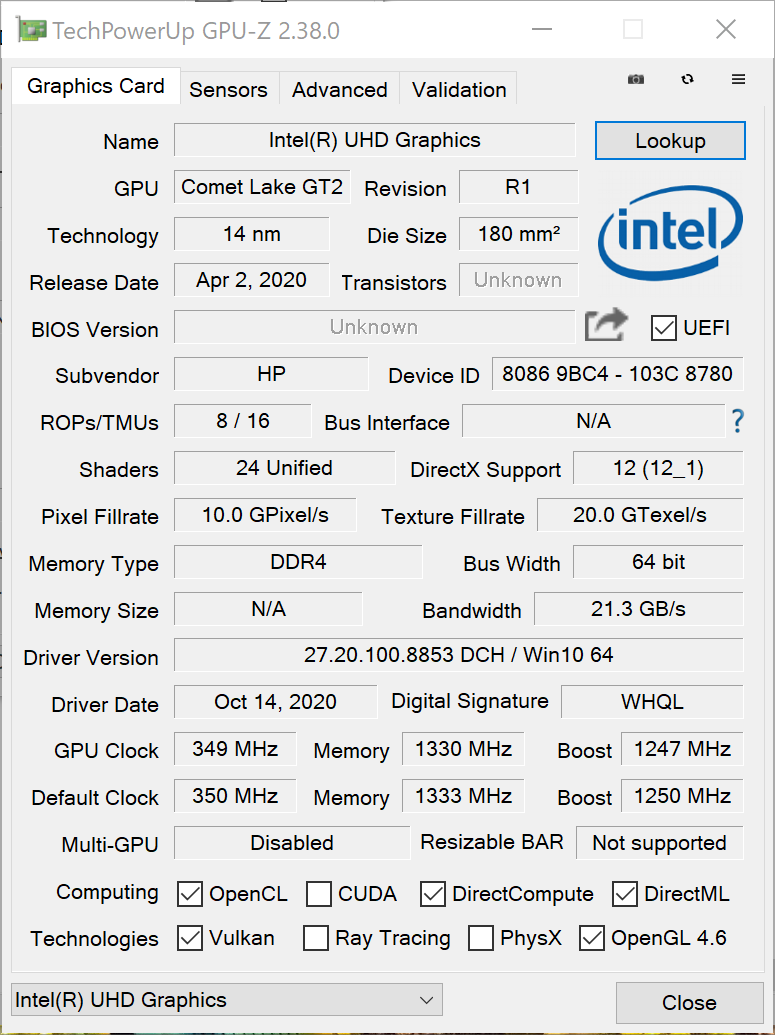The height and width of the screenshot is (1035, 775).
Task: Enable the PhysX checkbox
Action: [x=481, y=938]
